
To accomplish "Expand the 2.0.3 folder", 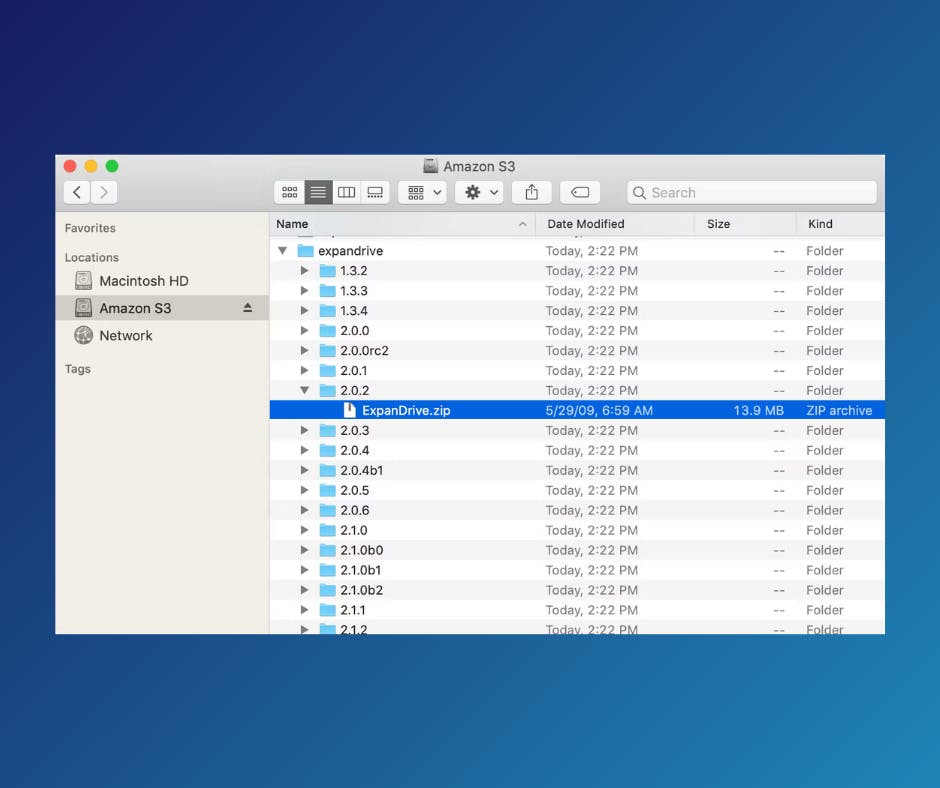I will pyautogui.click(x=304, y=430).
